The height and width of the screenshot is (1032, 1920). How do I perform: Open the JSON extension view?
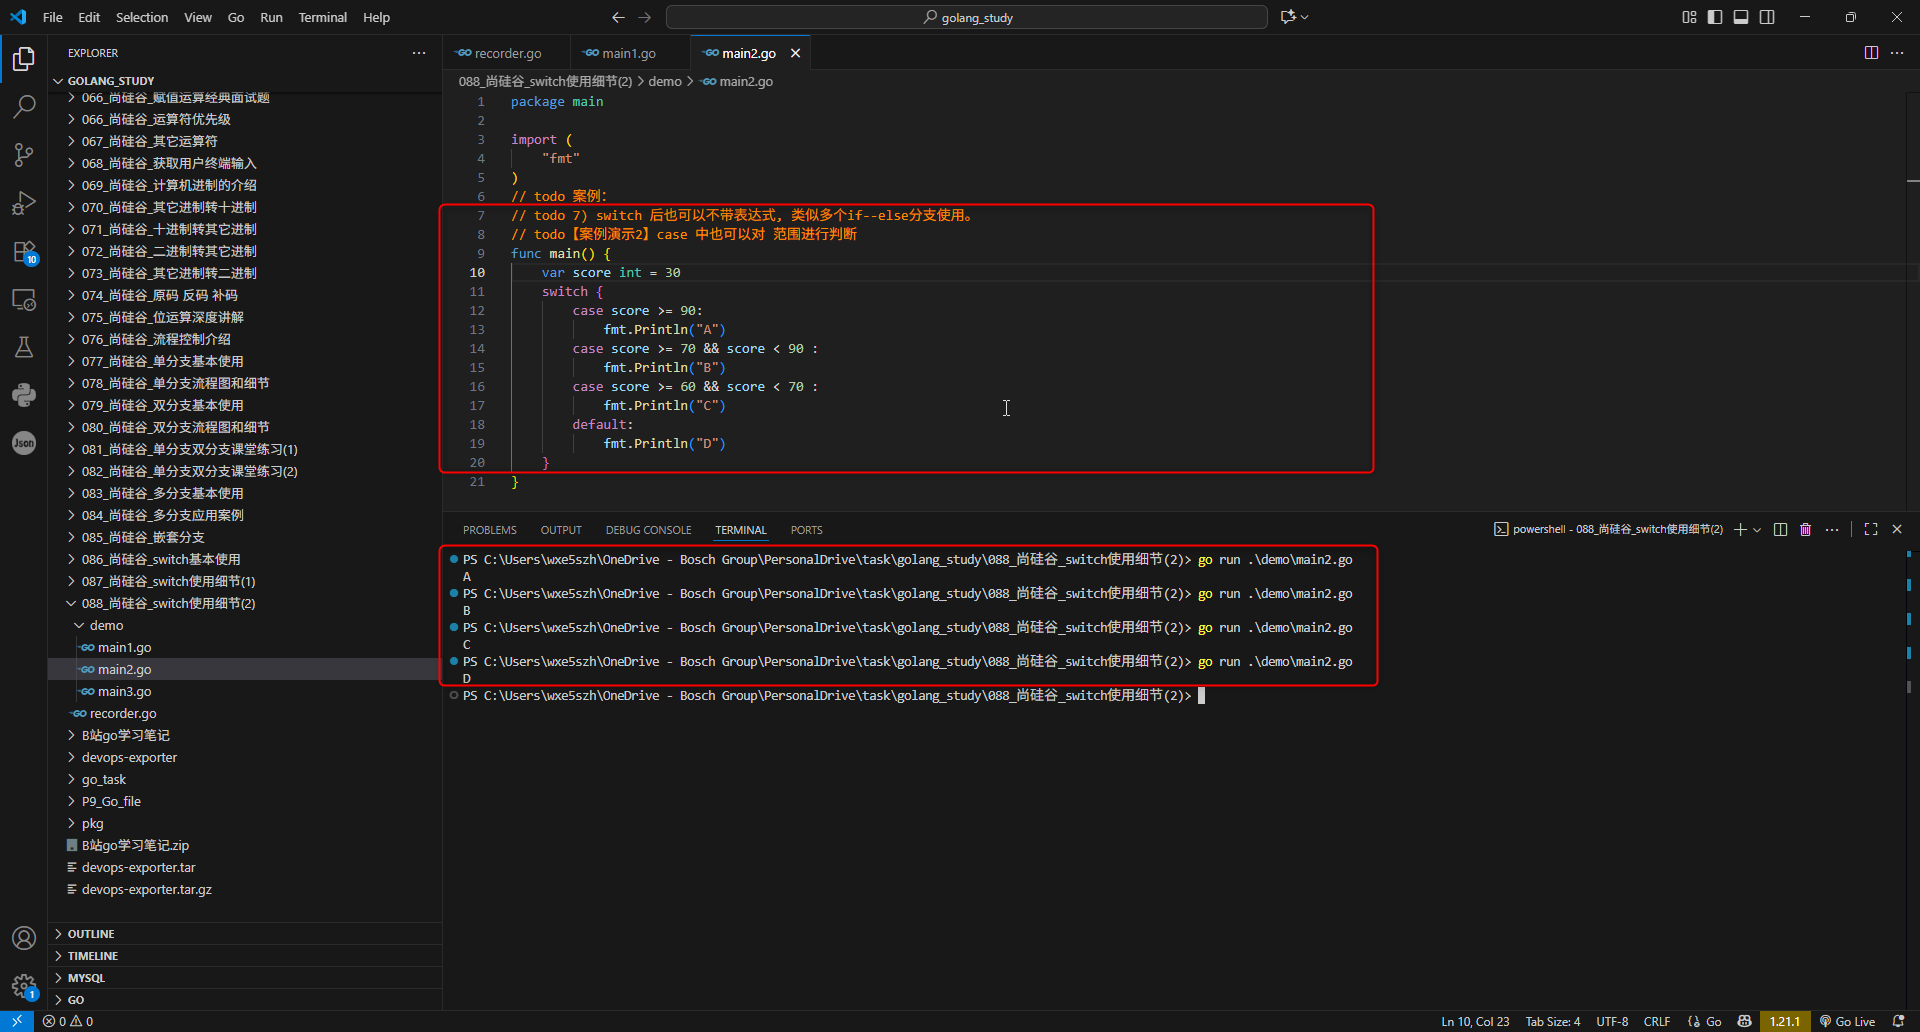pyautogui.click(x=24, y=443)
